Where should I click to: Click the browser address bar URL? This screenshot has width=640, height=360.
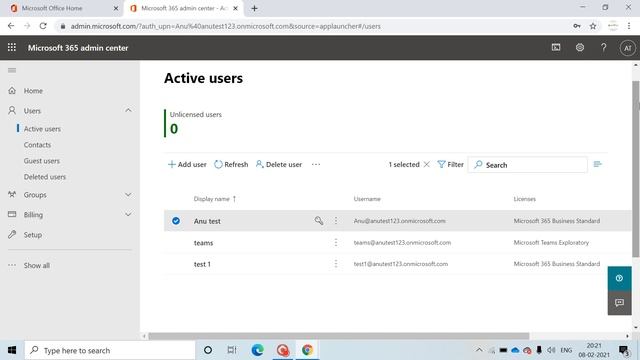coord(225,26)
